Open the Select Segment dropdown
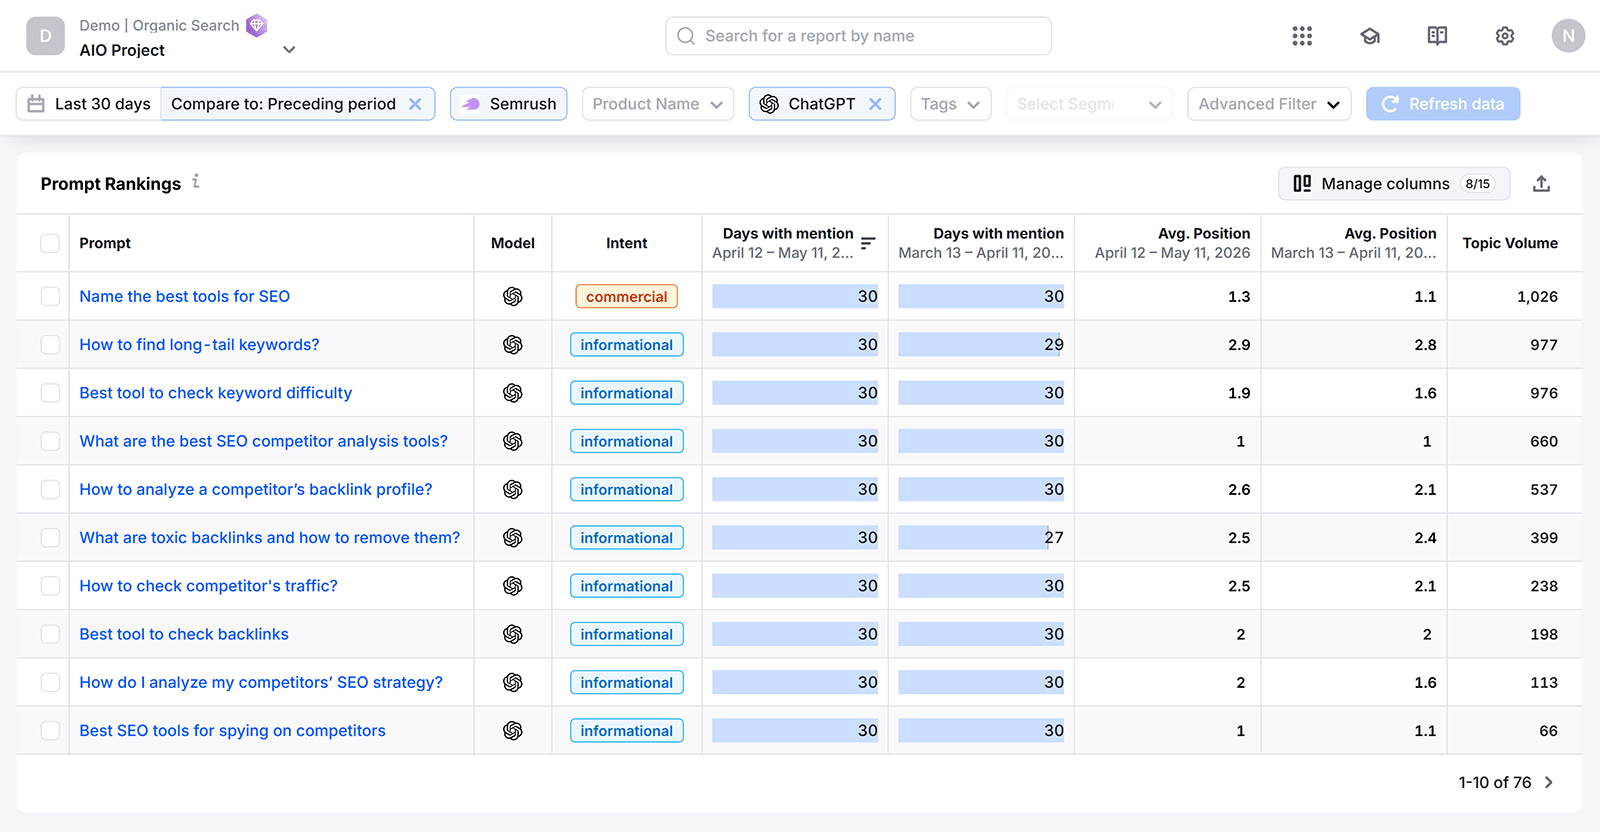This screenshot has width=1600, height=832. pyautogui.click(x=1089, y=104)
